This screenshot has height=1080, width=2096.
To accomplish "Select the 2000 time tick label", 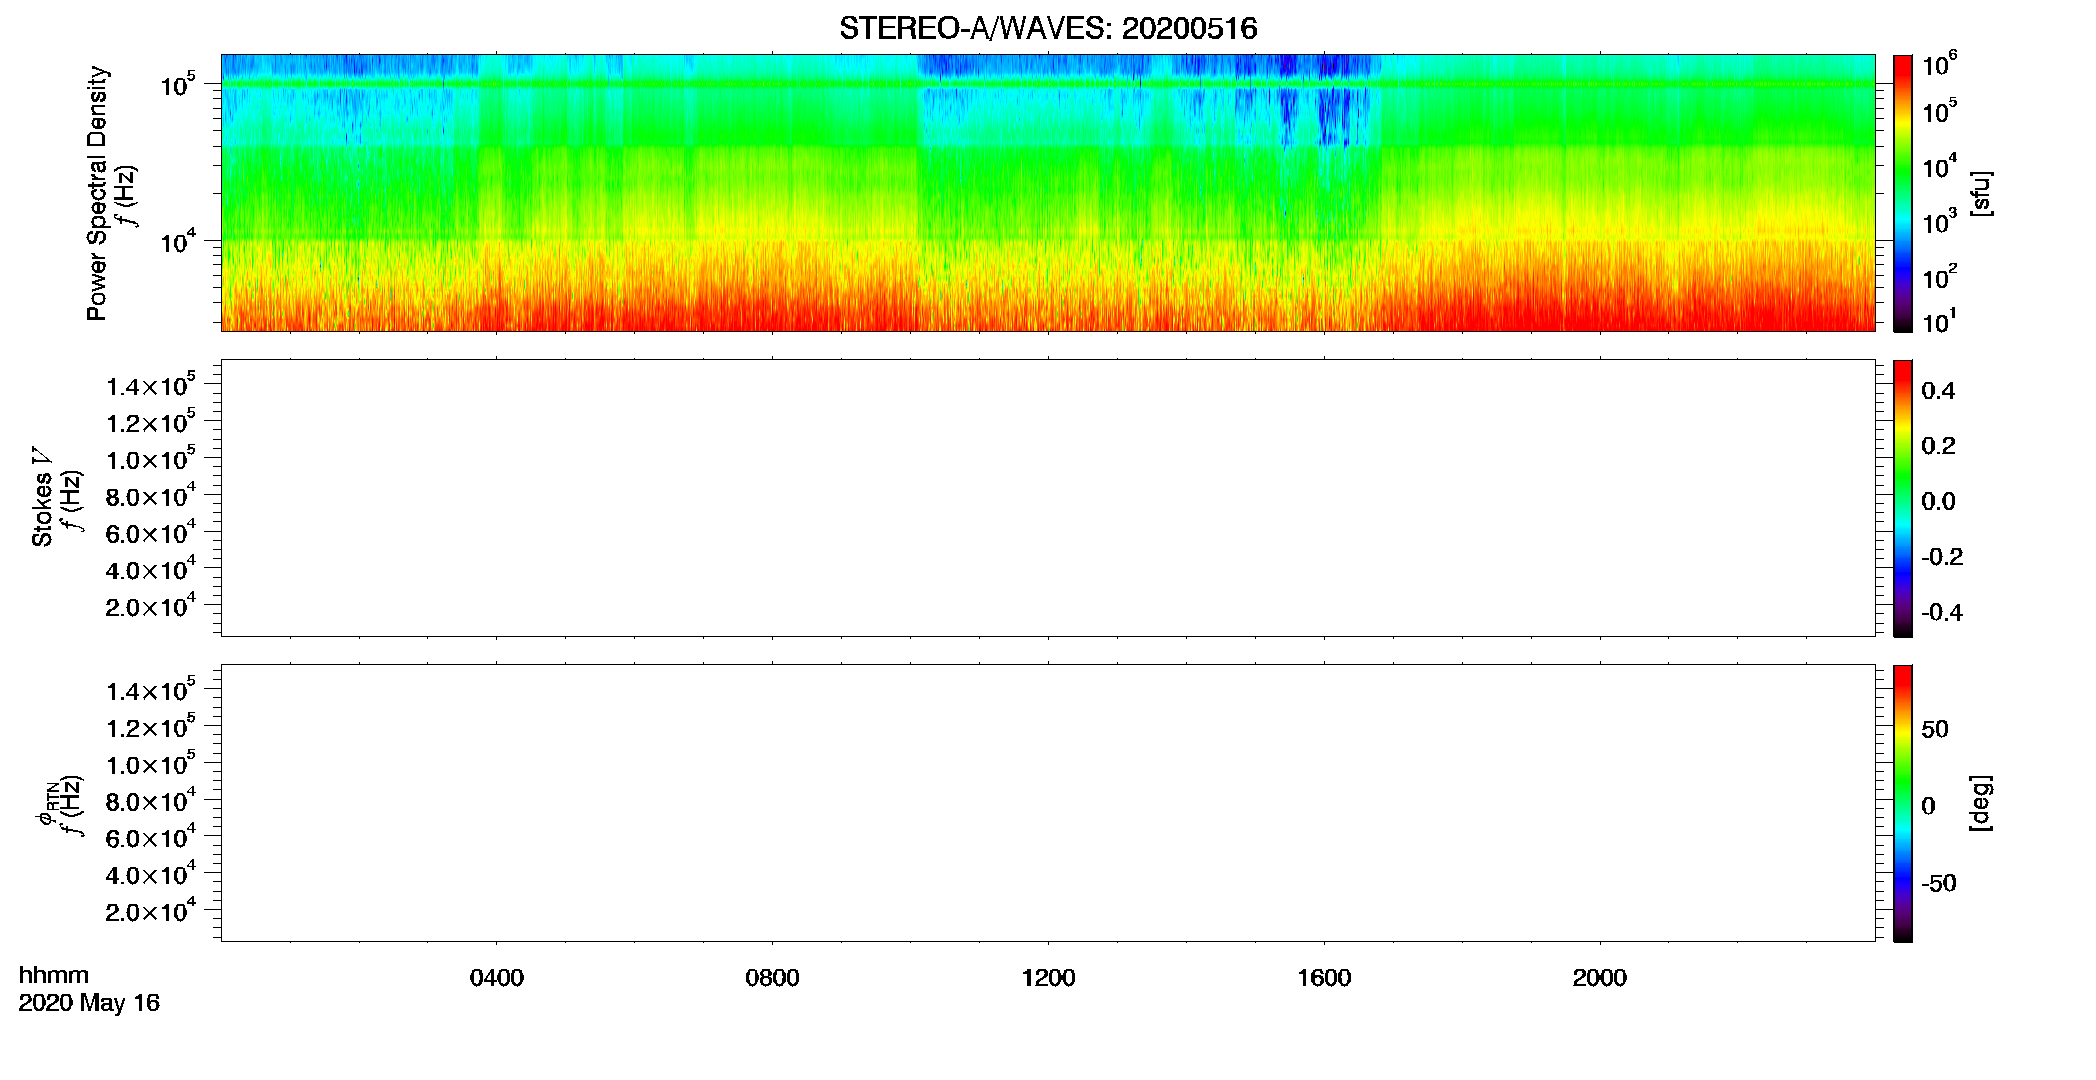I will [x=1599, y=978].
